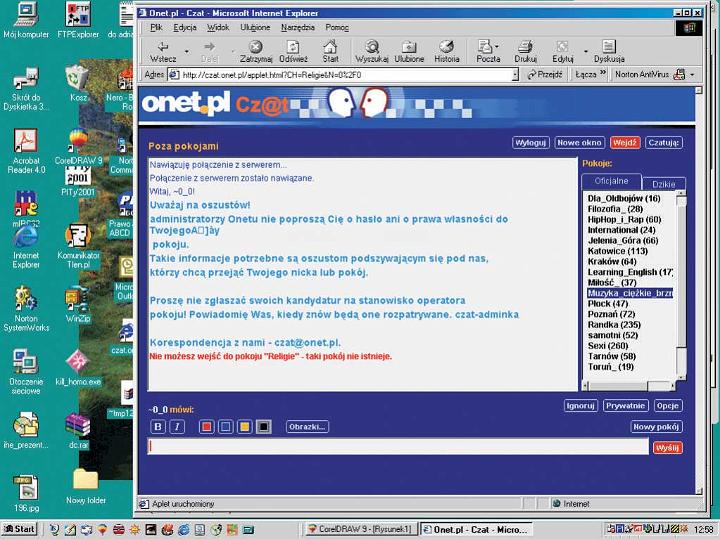The height and width of the screenshot is (539, 720).
Task: Open the Nowy folder desktop folder
Action: click(x=85, y=487)
